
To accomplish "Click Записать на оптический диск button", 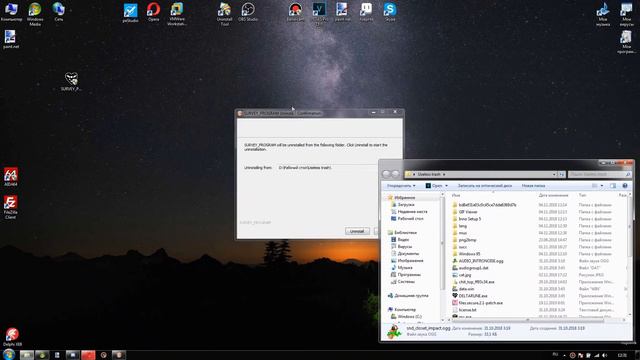I will click(x=485, y=186).
